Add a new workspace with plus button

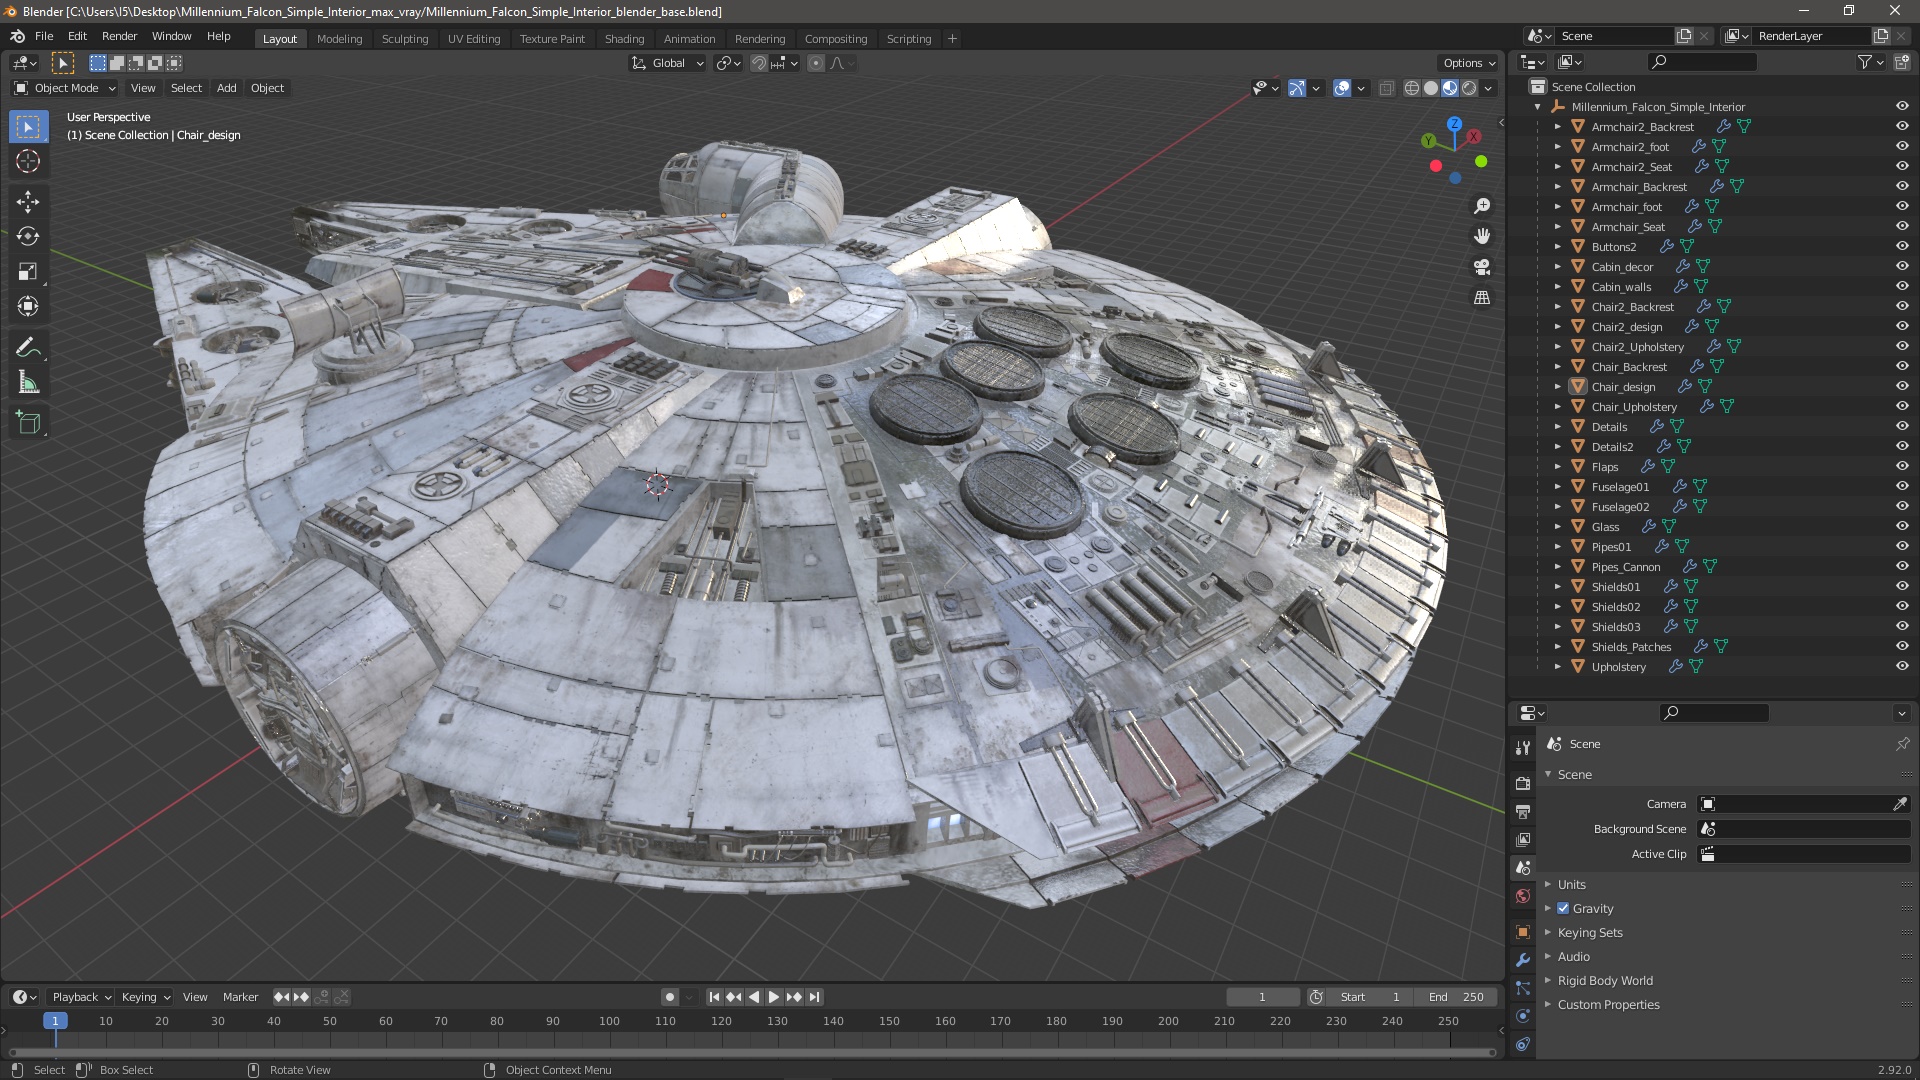952,39
